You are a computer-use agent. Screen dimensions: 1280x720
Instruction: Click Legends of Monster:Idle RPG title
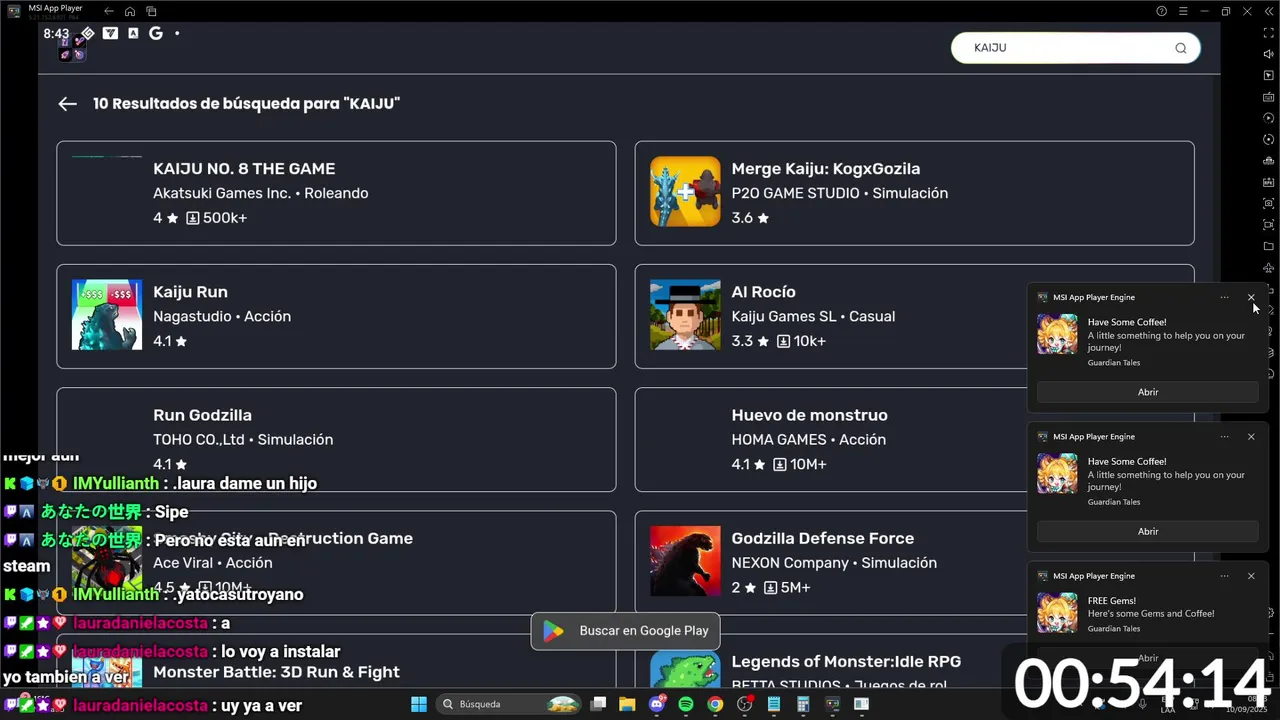(846, 662)
